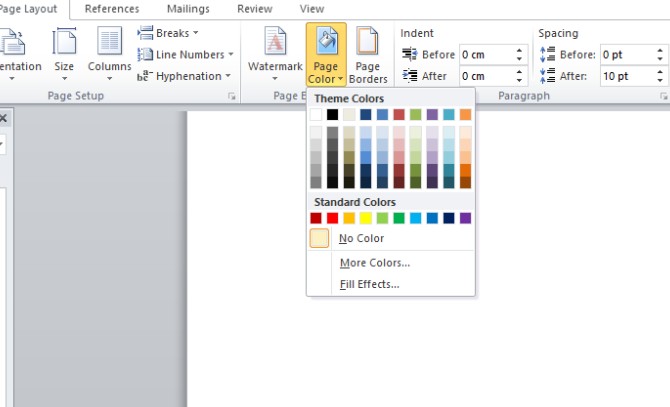Pick the standard purple swatch
This screenshot has height=407, width=670.
click(466, 218)
